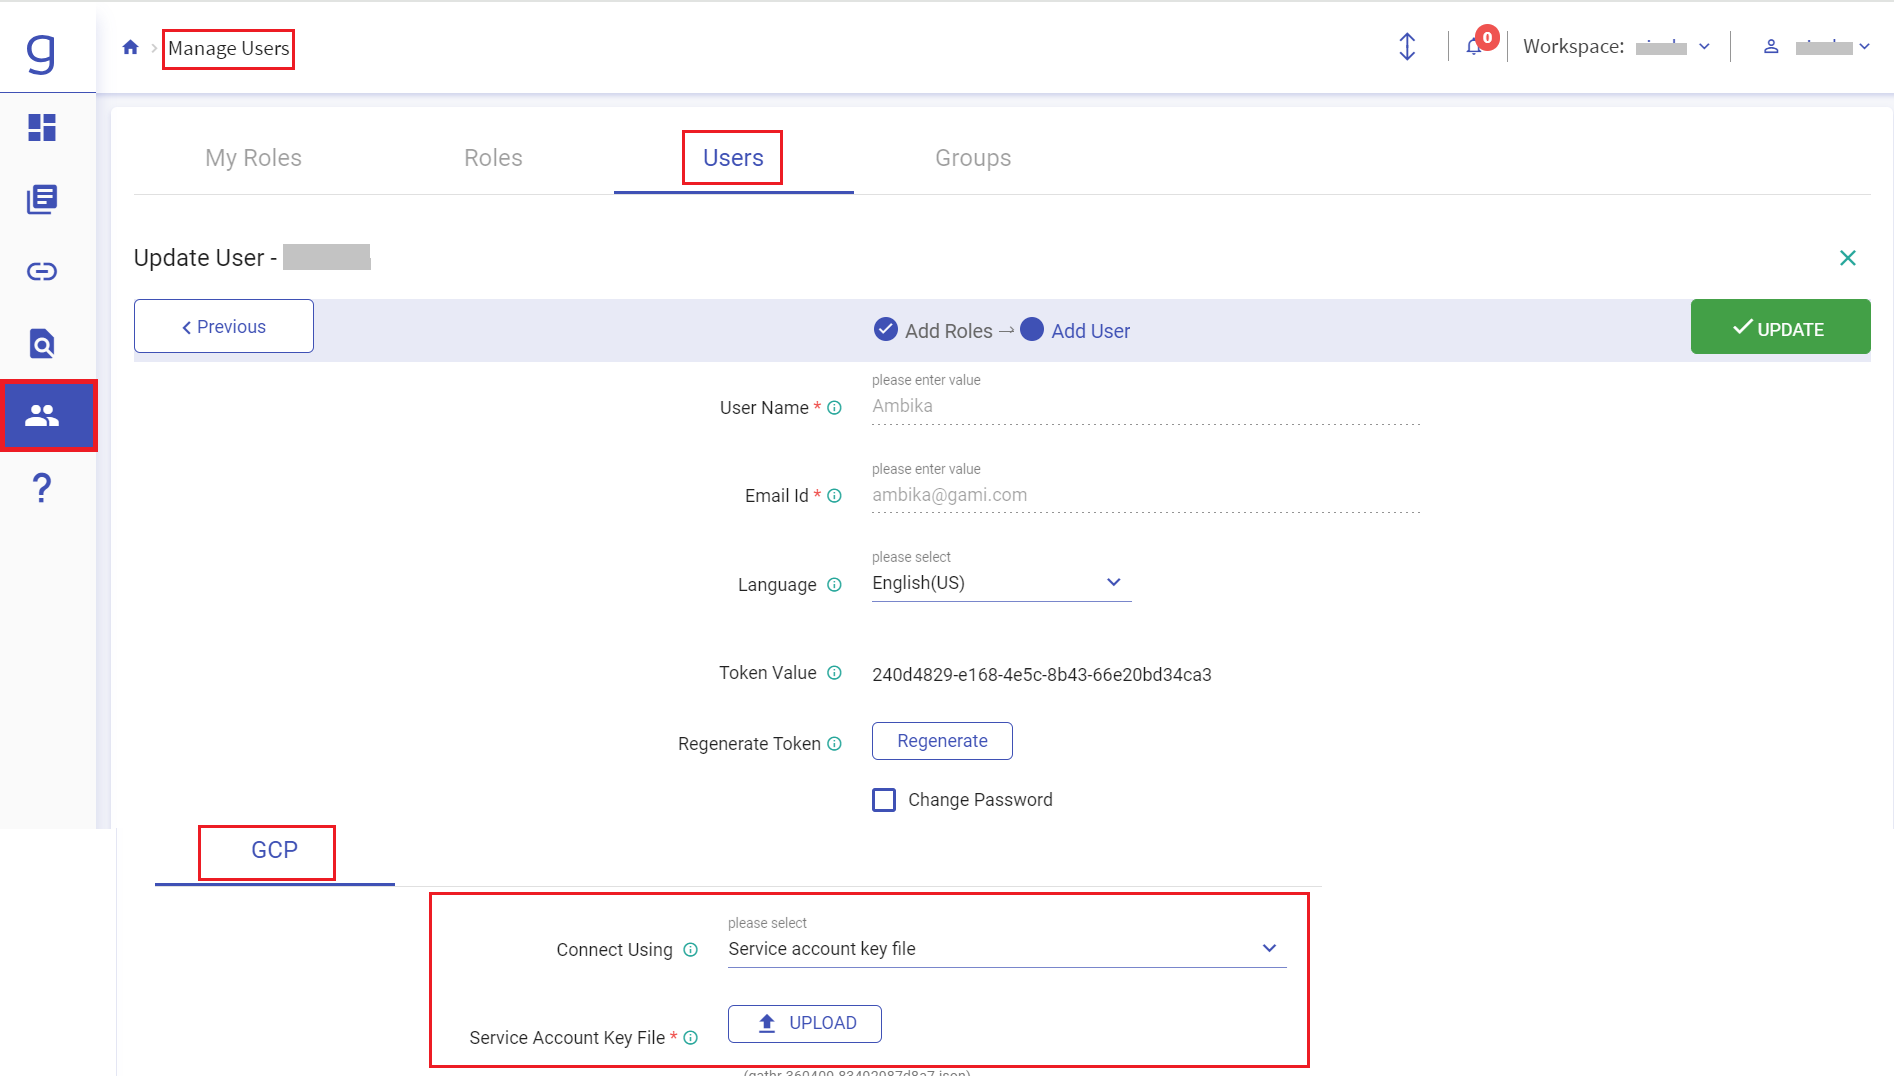
Task: Show info for Regenerate Token
Action: [x=835, y=744]
